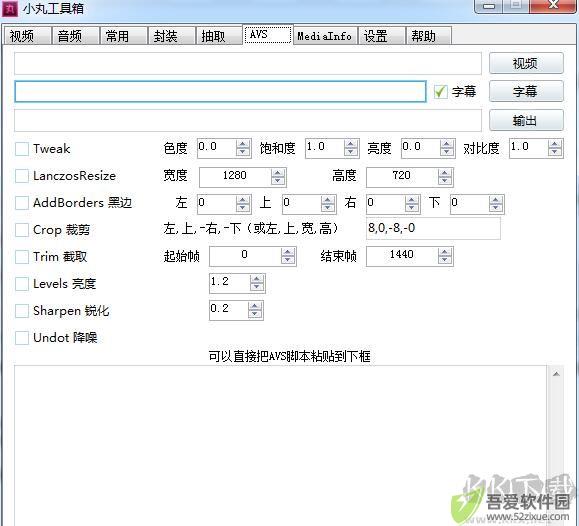Enable the Undot 降噪 checkbox
Image resolution: width=579 pixels, height=526 pixels.
[x=22, y=338]
